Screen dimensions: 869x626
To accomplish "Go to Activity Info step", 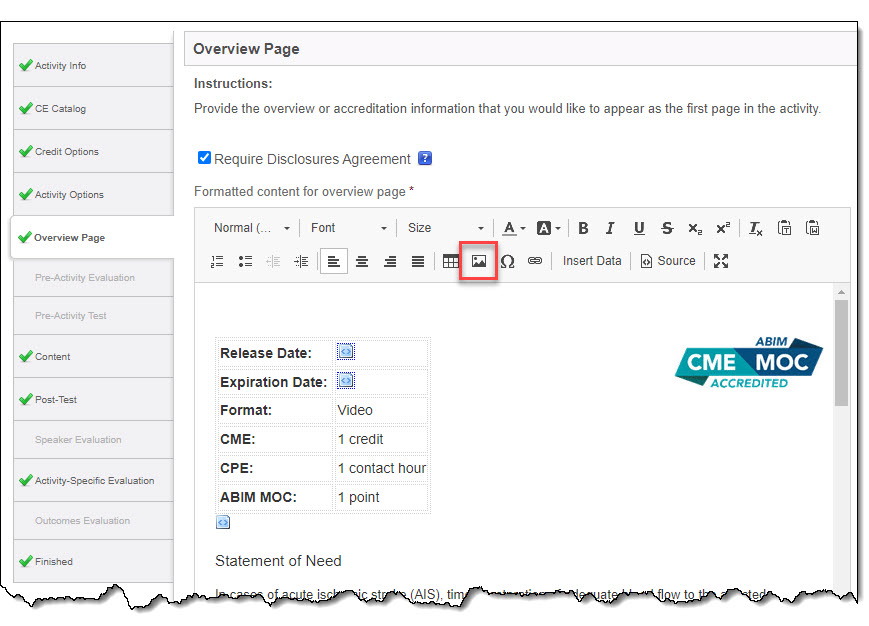I will click(x=93, y=65).
